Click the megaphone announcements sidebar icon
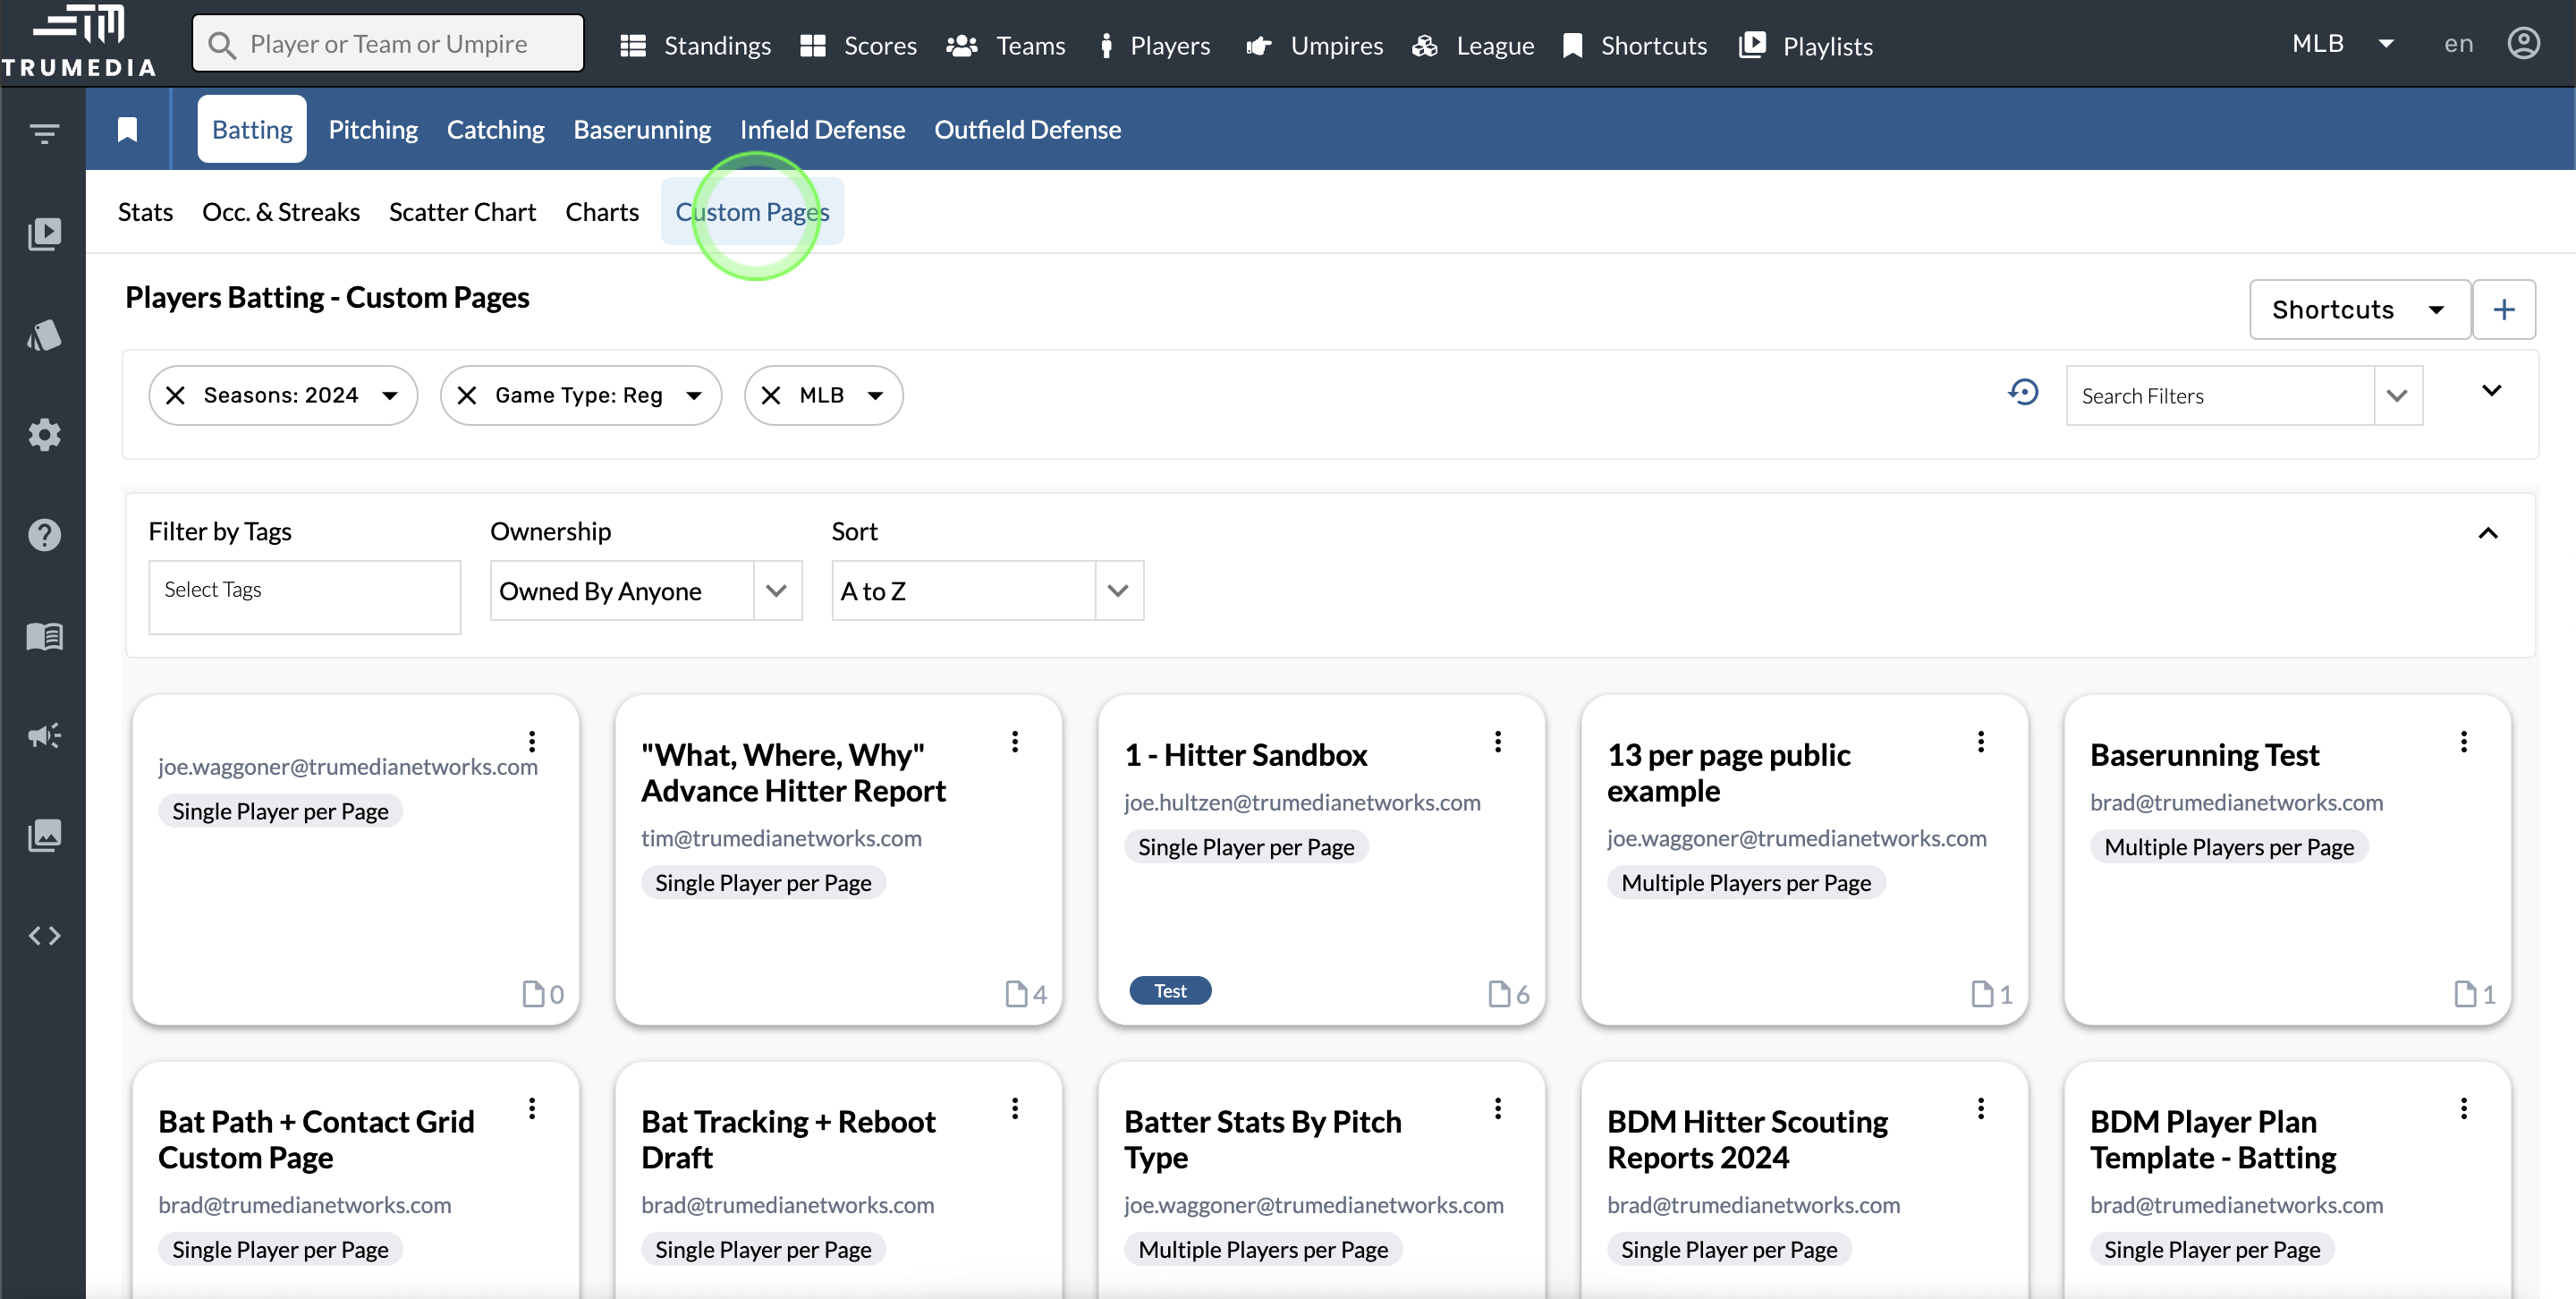2576x1299 pixels. click(x=44, y=736)
